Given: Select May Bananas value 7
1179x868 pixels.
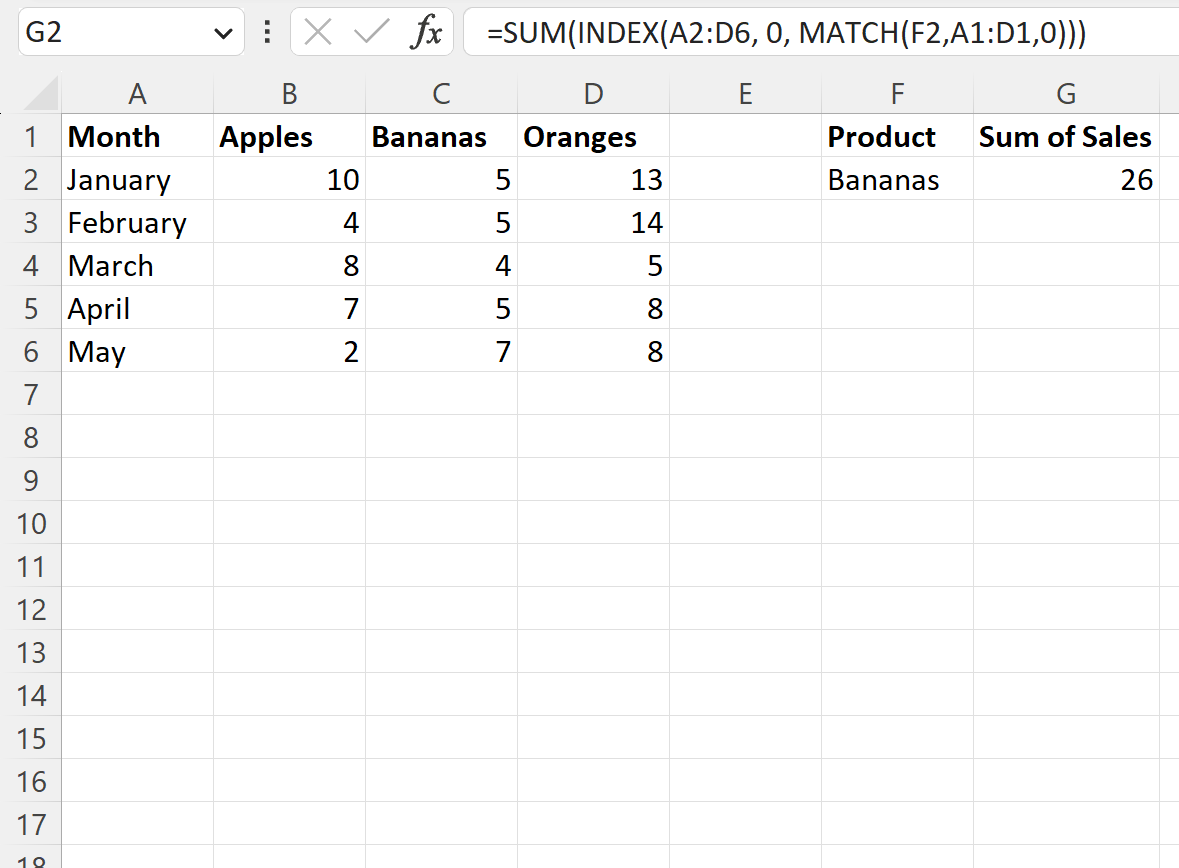Looking at the screenshot, I should point(441,351).
